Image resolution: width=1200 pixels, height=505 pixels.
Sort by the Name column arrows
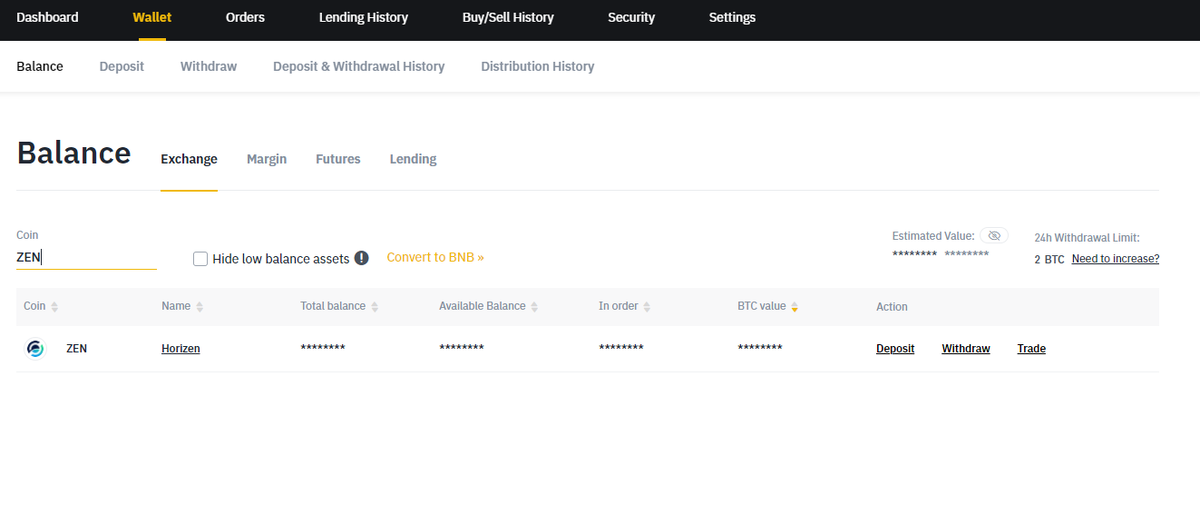[200, 306]
